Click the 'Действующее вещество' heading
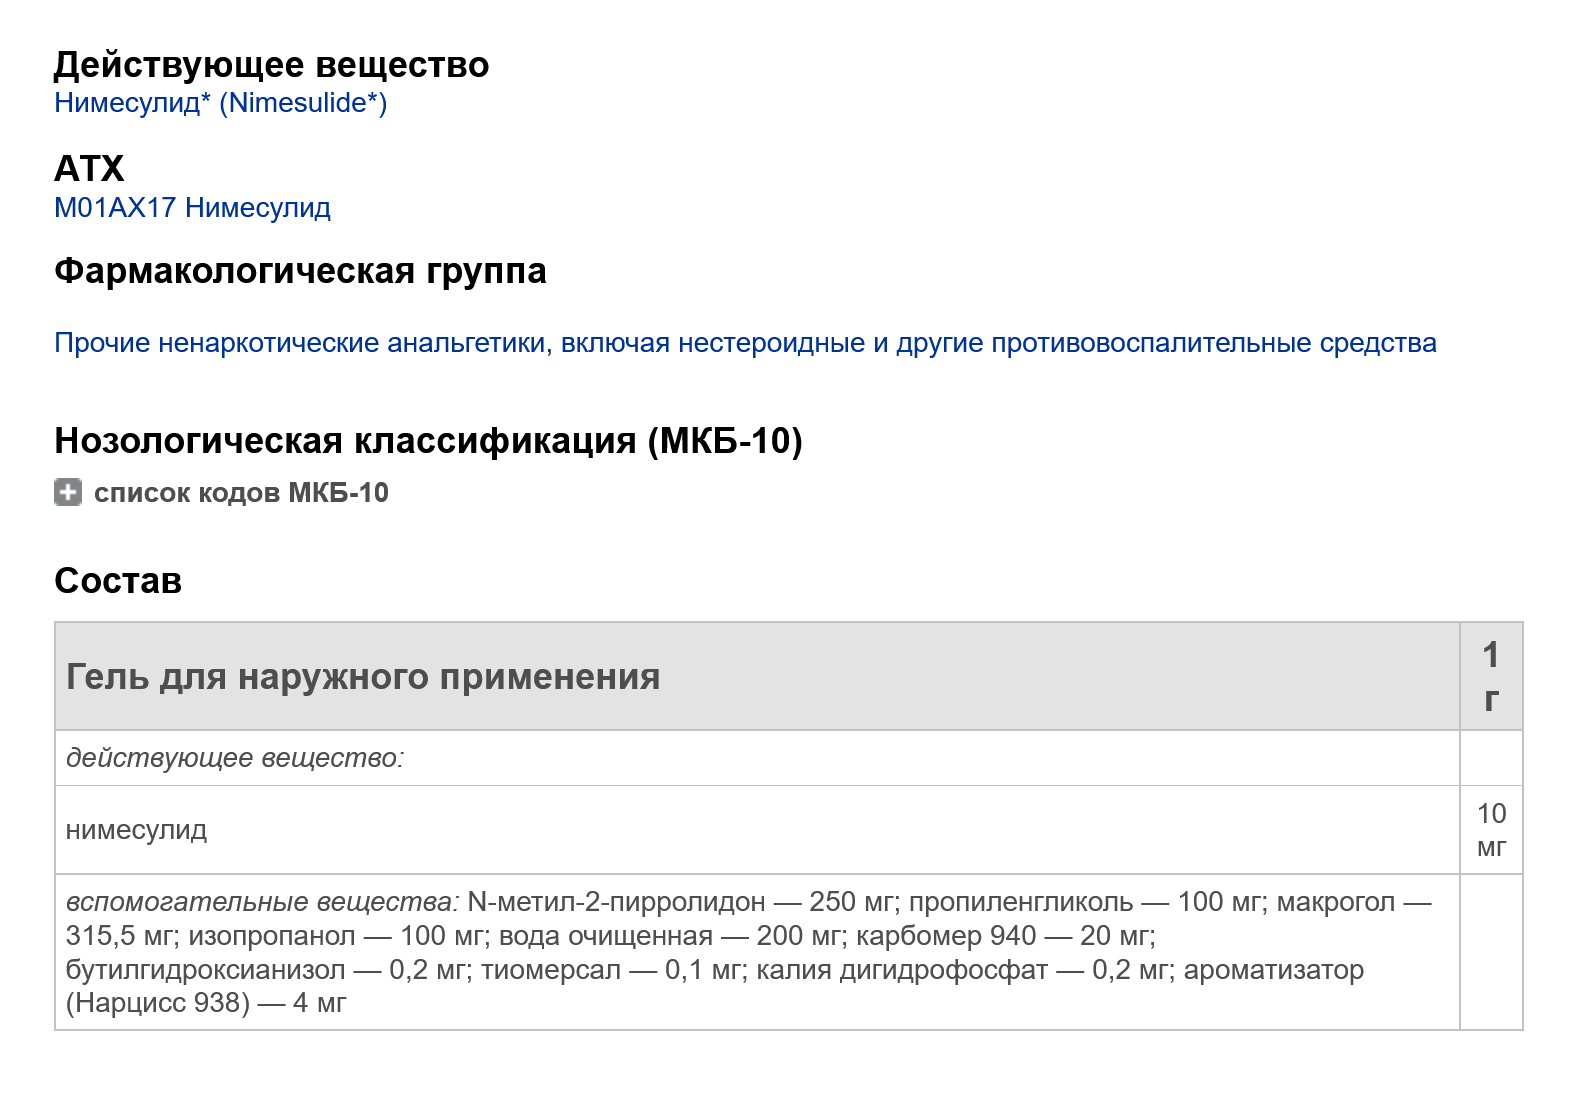This screenshot has height=1112, width=1576. click(271, 65)
